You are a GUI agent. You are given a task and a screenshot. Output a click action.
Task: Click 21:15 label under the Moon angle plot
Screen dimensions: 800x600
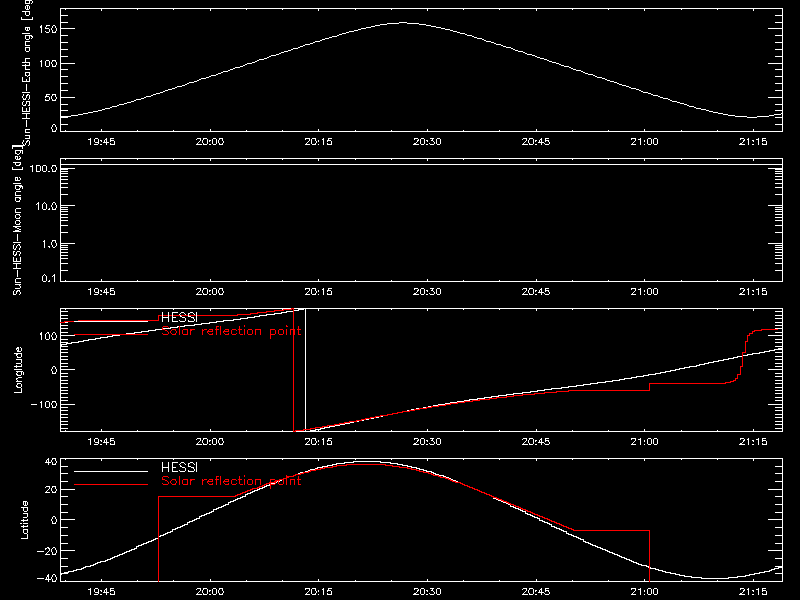(x=753, y=292)
